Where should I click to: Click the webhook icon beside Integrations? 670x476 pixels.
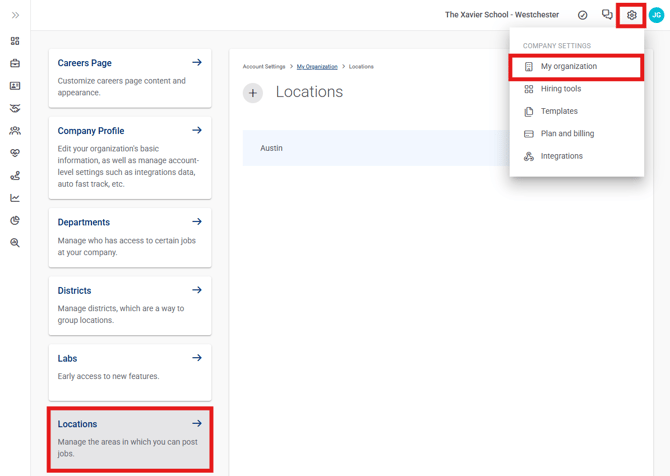click(529, 156)
